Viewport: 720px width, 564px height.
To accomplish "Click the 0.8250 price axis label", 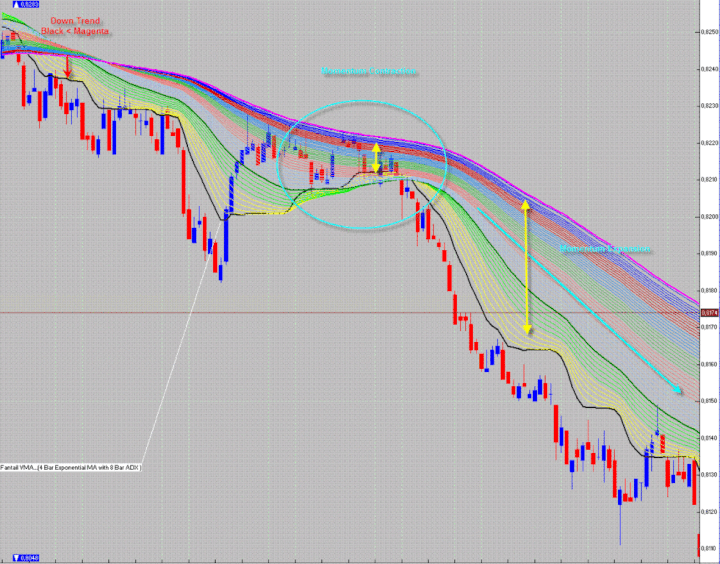I will (x=709, y=32).
